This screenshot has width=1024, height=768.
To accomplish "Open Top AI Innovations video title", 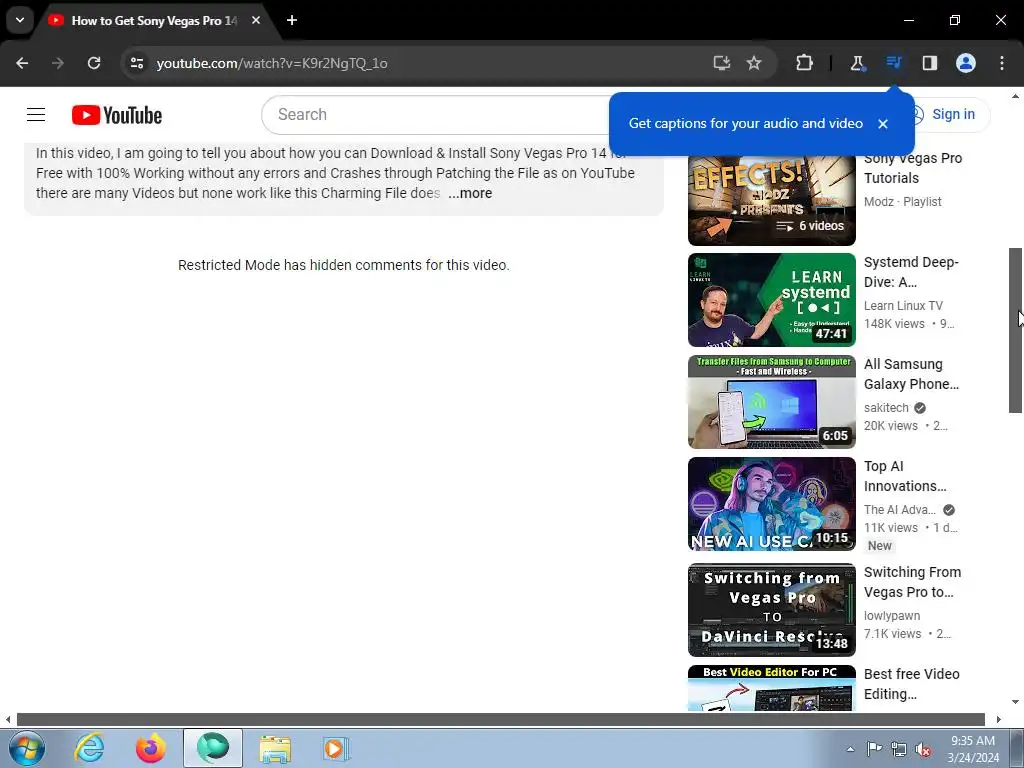I will 905,476.
